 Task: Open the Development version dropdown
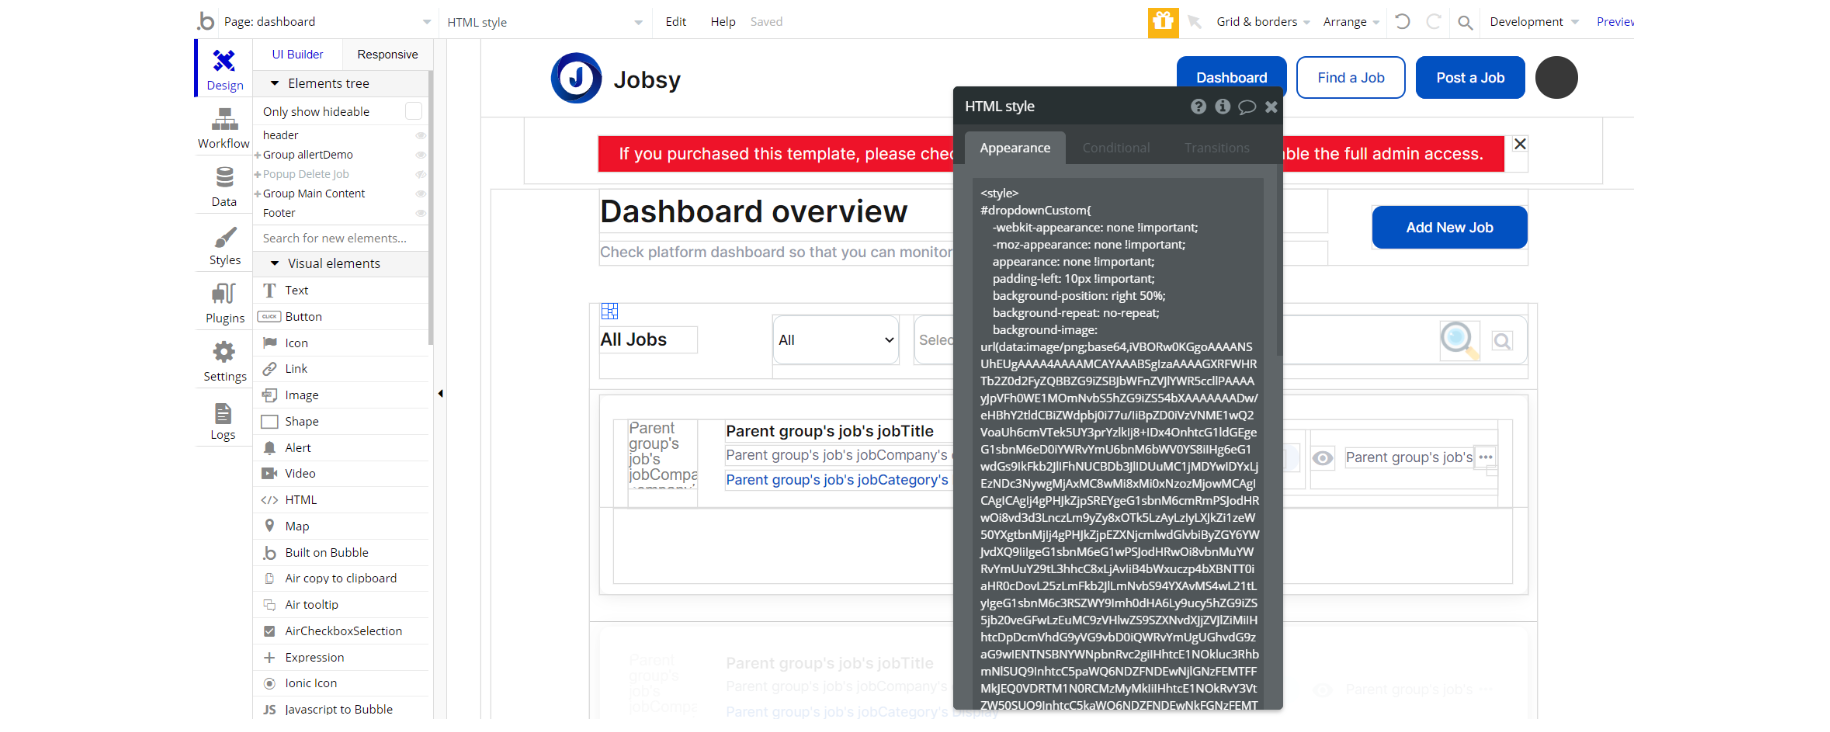click(x=1534, y=22)
